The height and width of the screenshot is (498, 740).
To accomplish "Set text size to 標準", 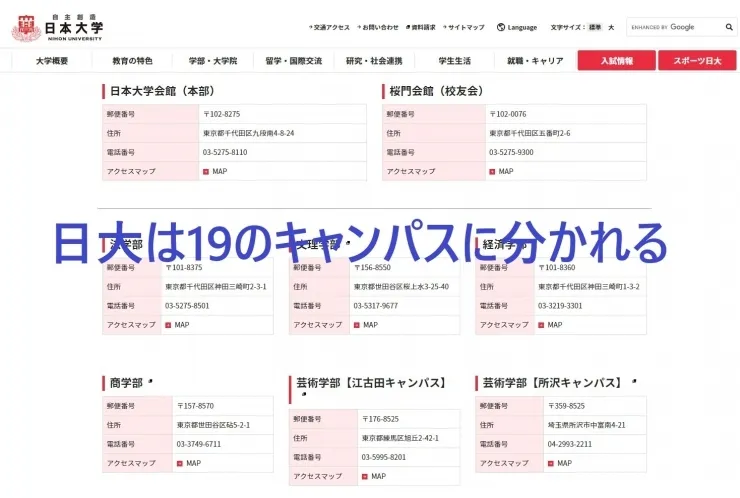I will (595, 27).
